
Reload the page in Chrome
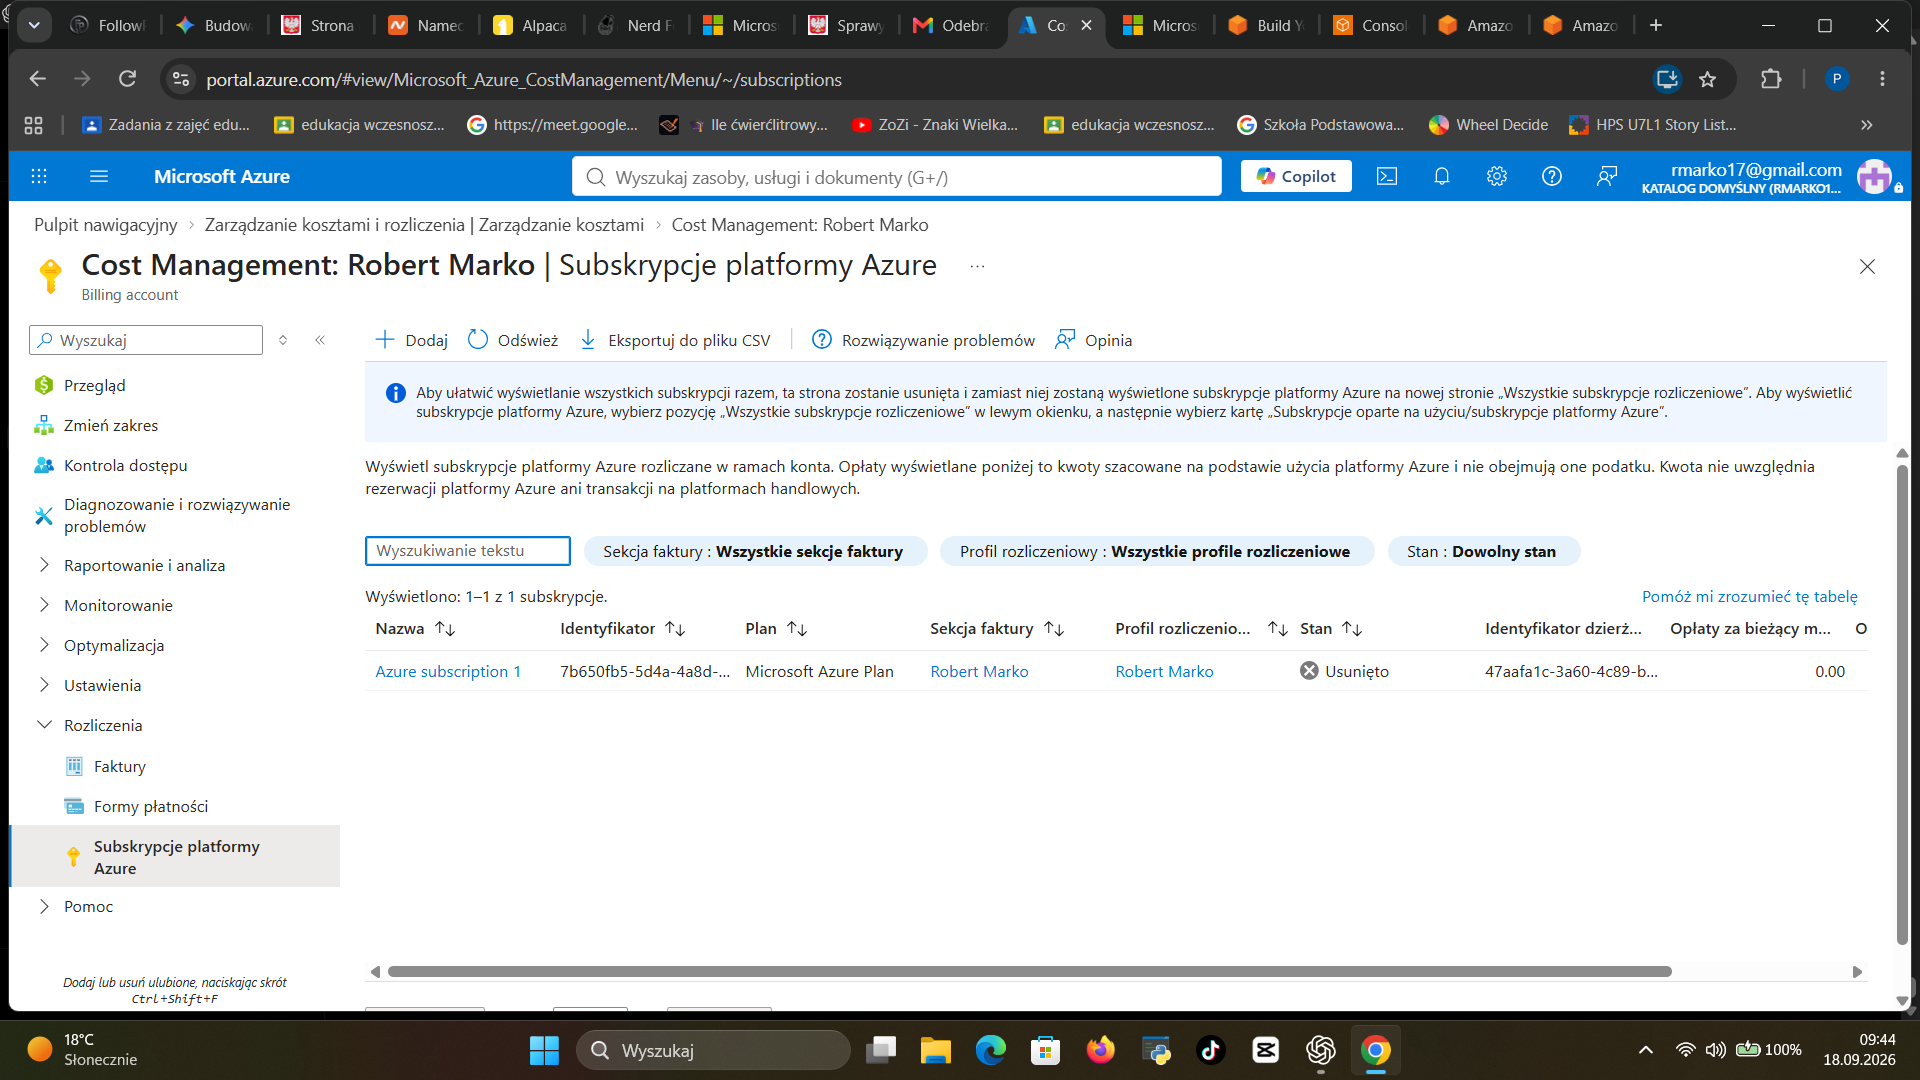click(127, 79)
